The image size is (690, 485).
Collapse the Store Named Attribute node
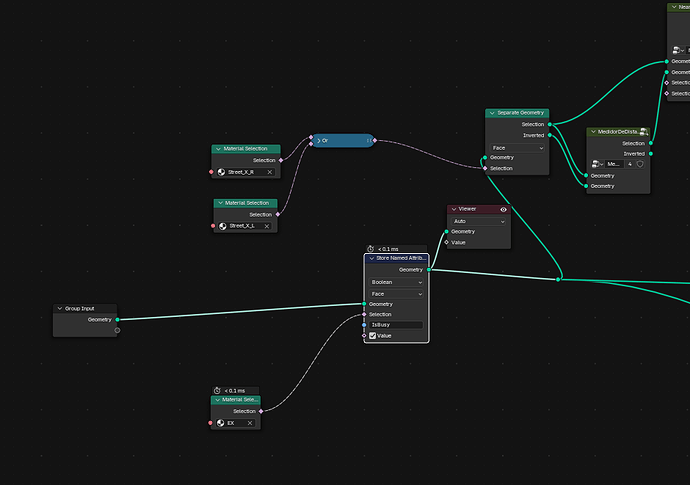pos(372,258)
